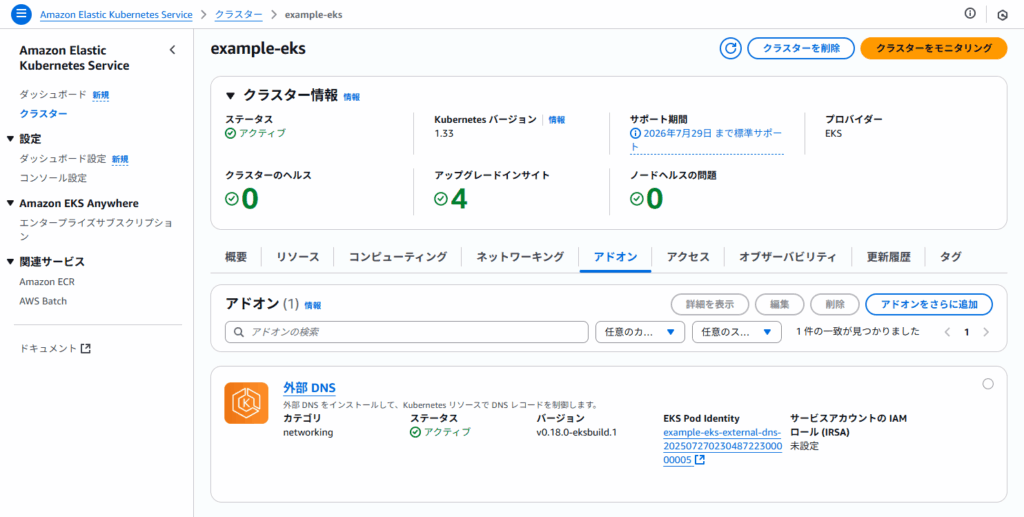Click the info circle icon in top bar
This screenshot has height=517, width=1024.
[x=970, y=14]
